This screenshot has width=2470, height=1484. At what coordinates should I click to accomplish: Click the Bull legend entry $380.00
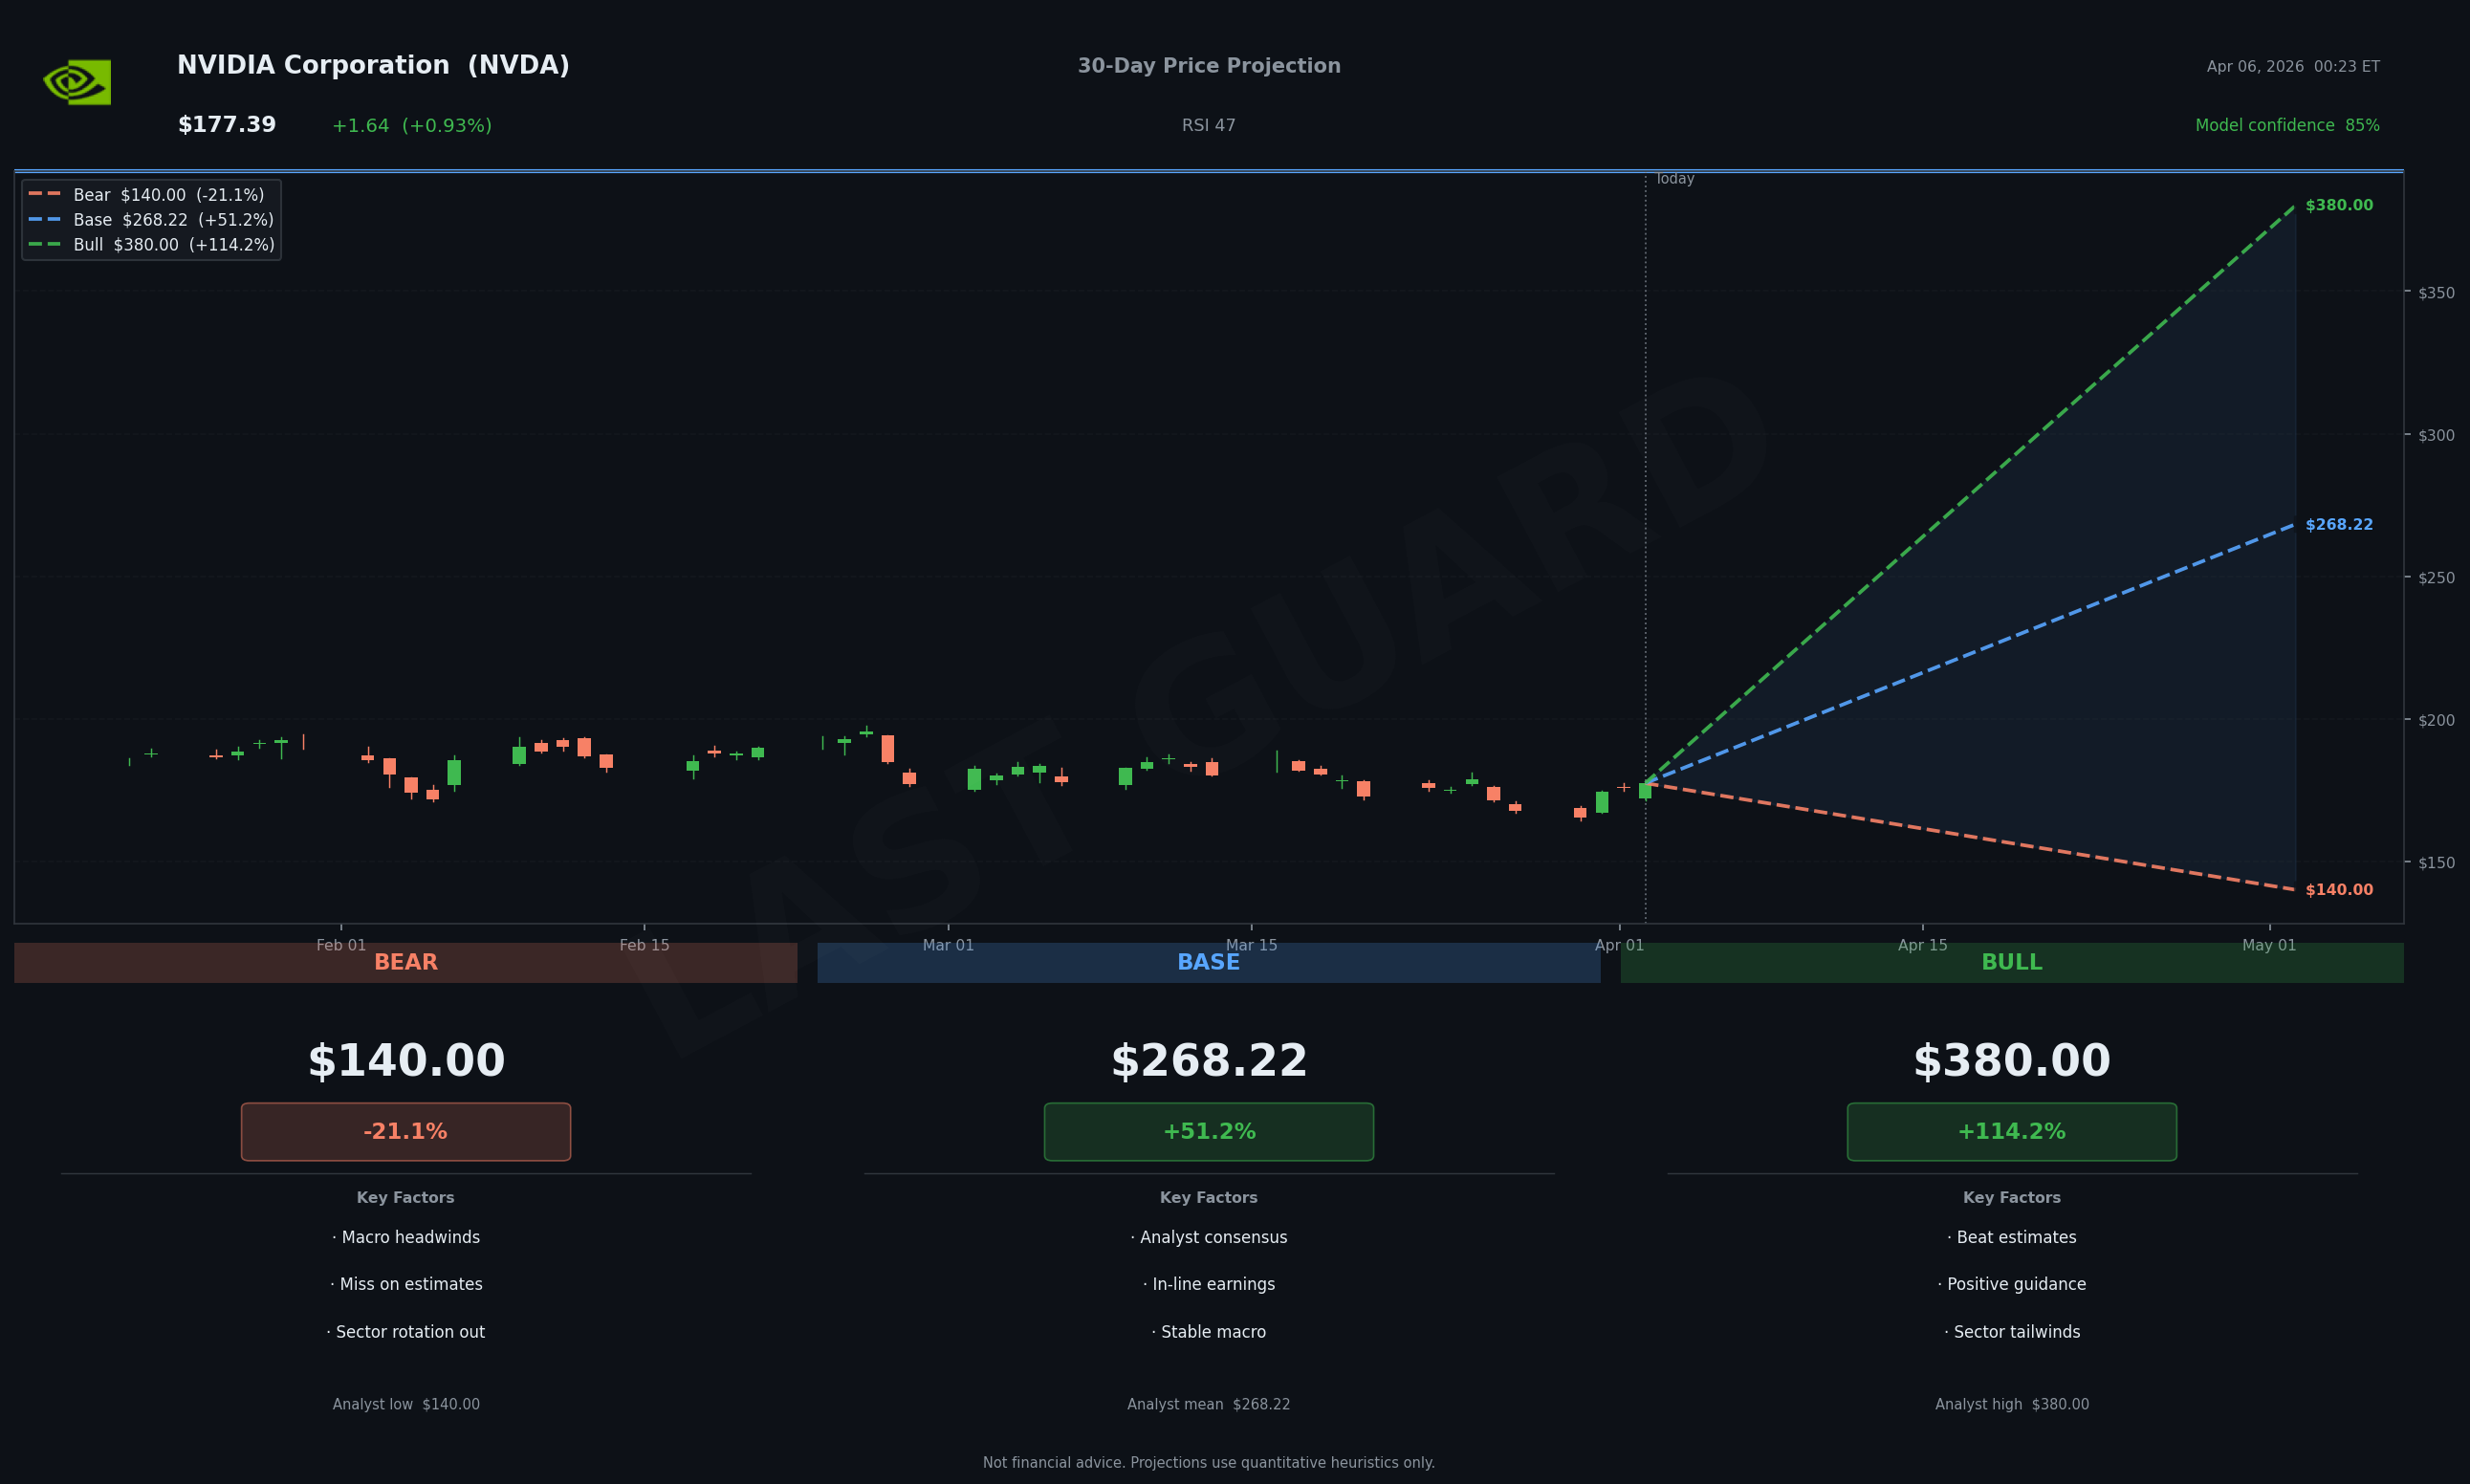[173, 245]
